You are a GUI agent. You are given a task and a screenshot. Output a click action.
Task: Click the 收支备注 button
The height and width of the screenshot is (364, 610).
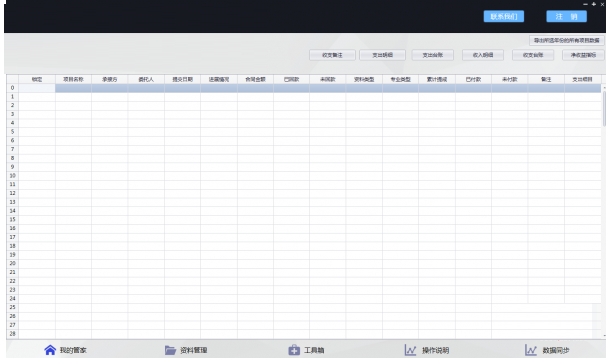(332, 55)
